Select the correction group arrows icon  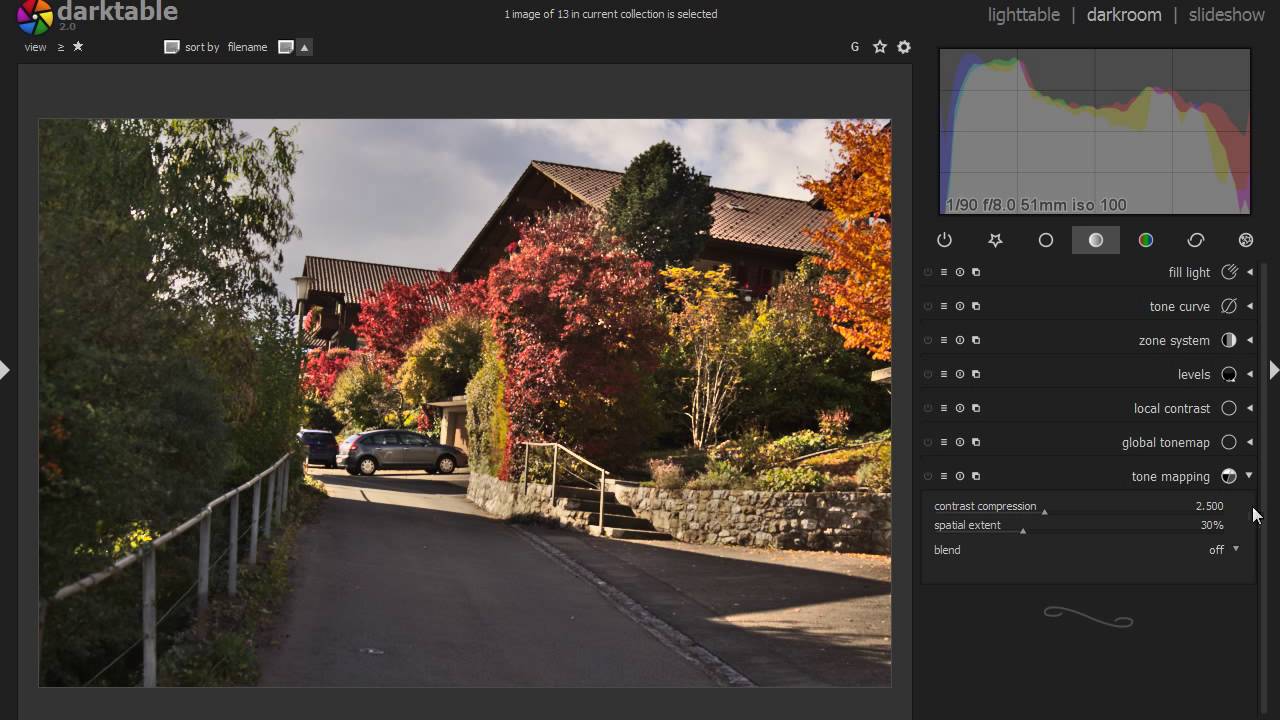(x=1196, y=240)
